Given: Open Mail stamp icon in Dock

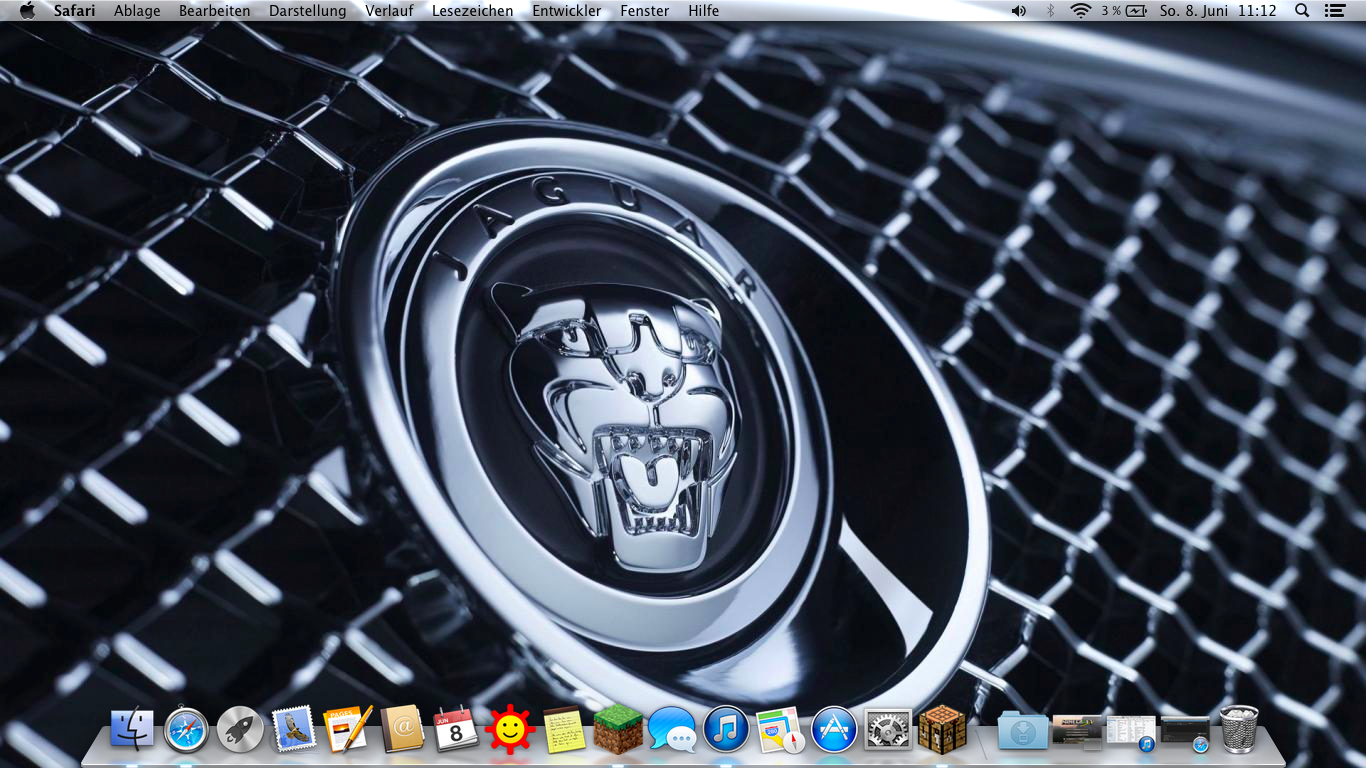Looking at the screenshot, I should (294, 729).
